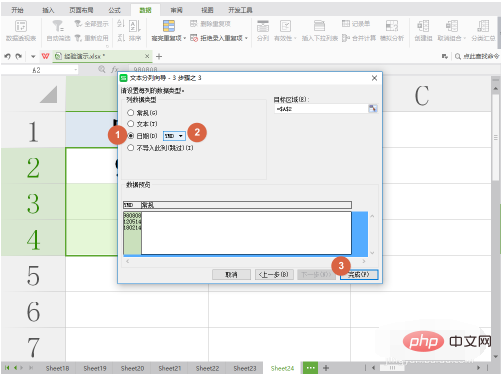The width and height of the screenshot is (502, 374).
Task: Click column header C
Action: coord(421,95)
